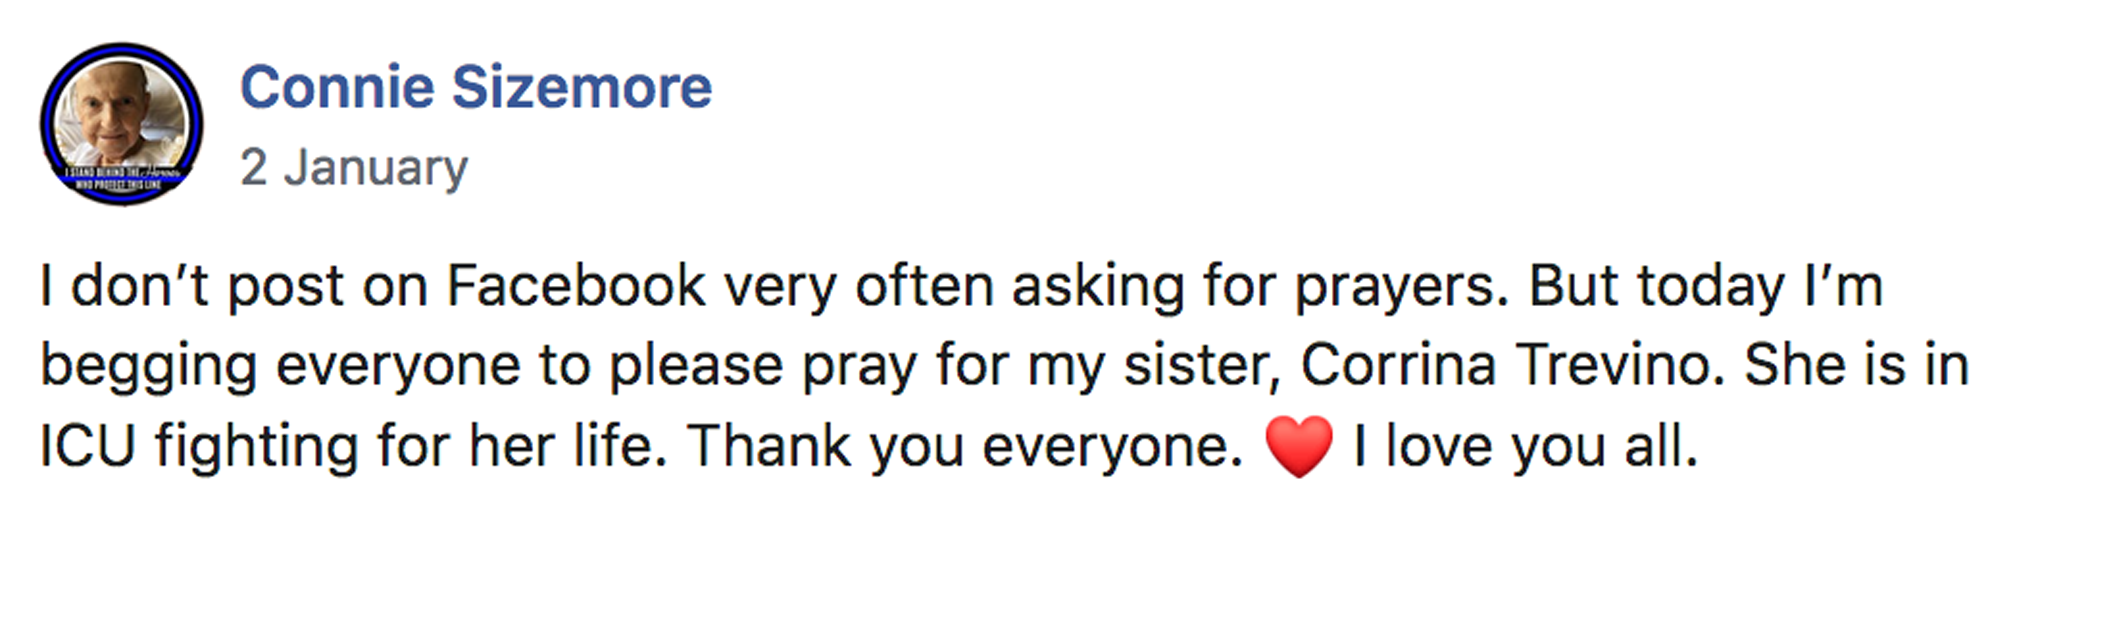Open Connie Sizemore's profile picture
Viewport: 2111px width, 639px height.
(x=121, y=124)
